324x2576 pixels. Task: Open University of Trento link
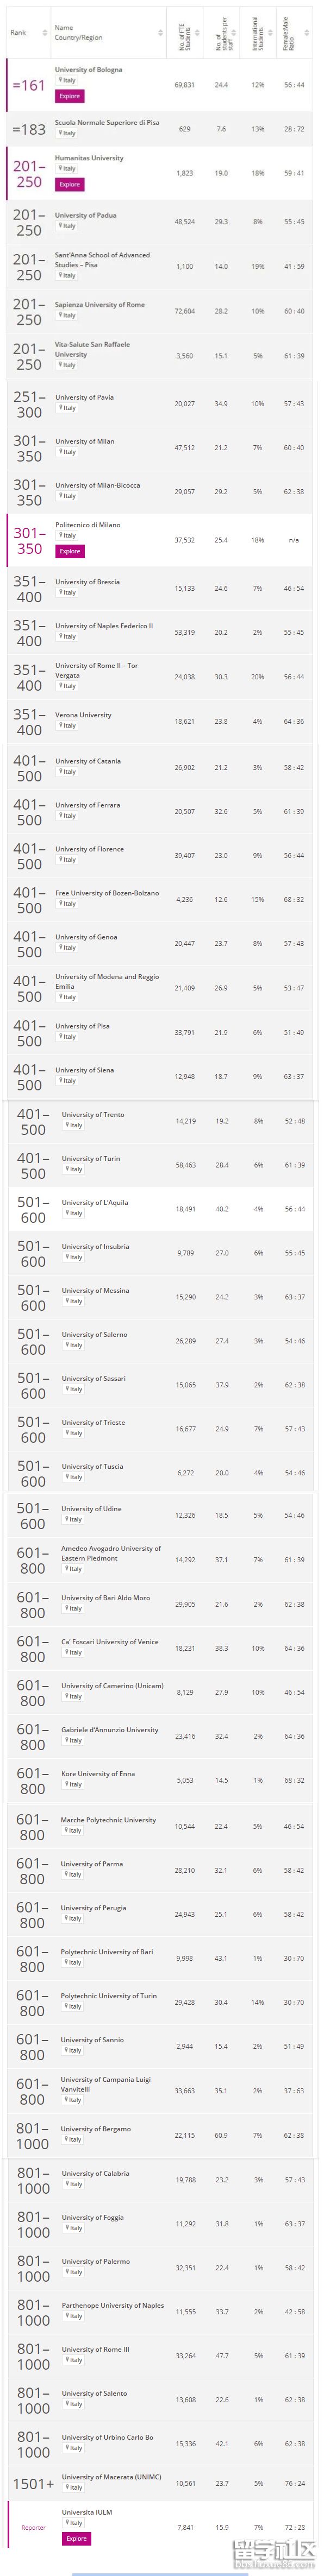93,1114
